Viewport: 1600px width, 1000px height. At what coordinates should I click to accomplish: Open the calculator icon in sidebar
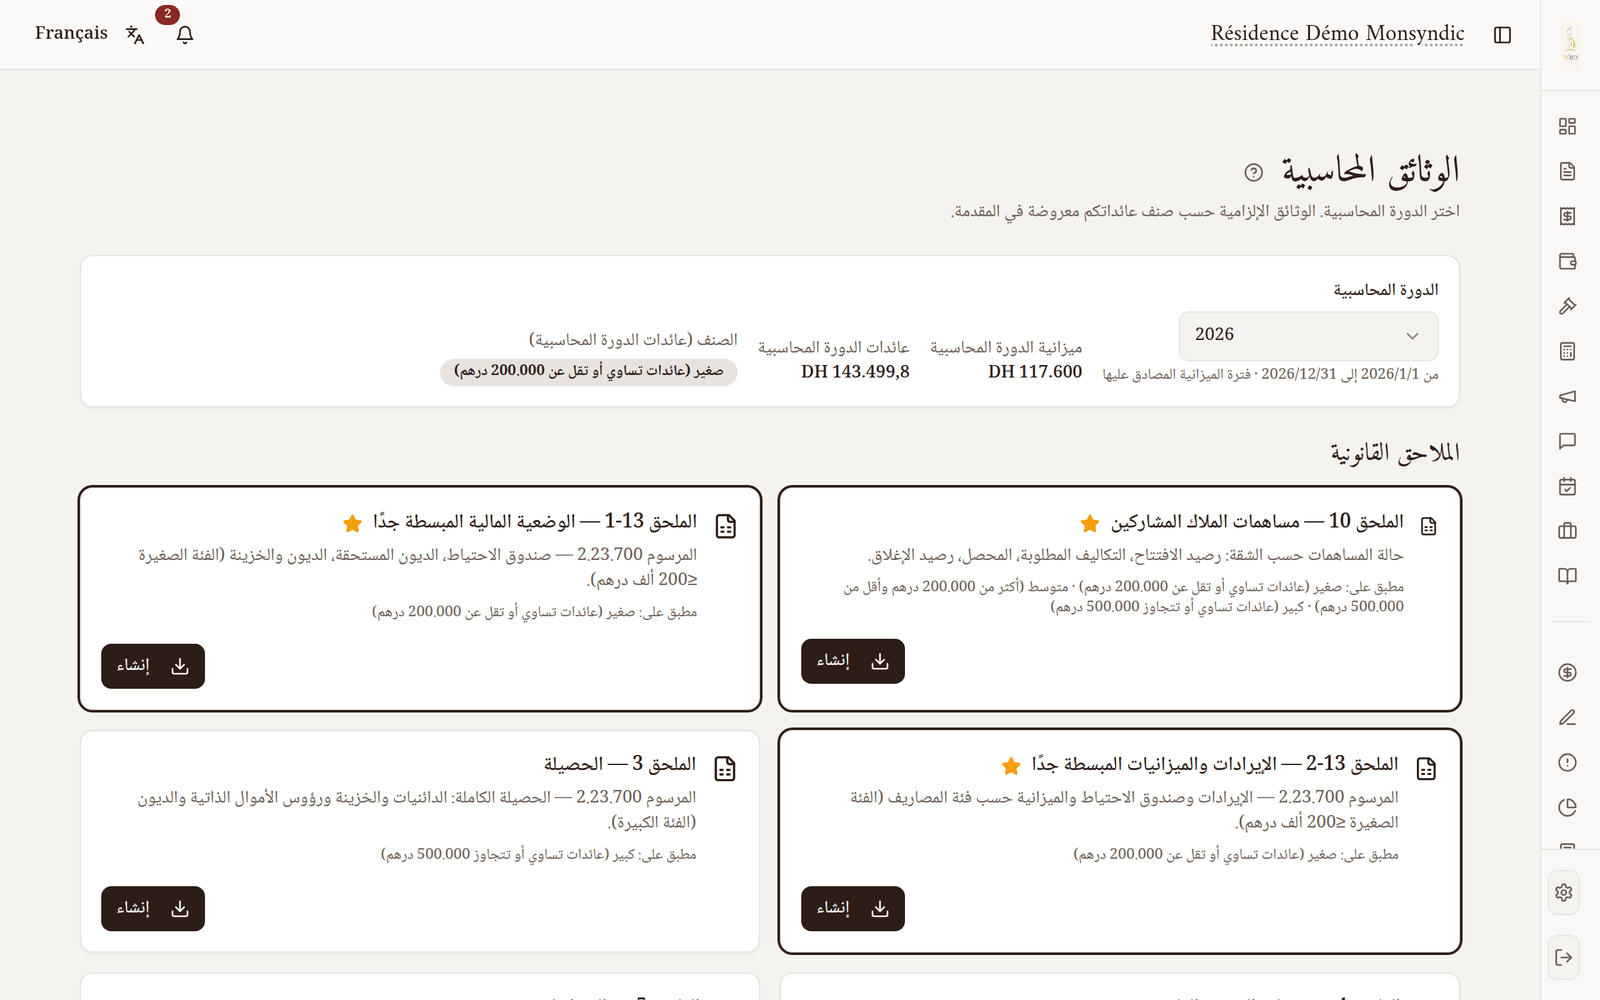coord(1567,351)
